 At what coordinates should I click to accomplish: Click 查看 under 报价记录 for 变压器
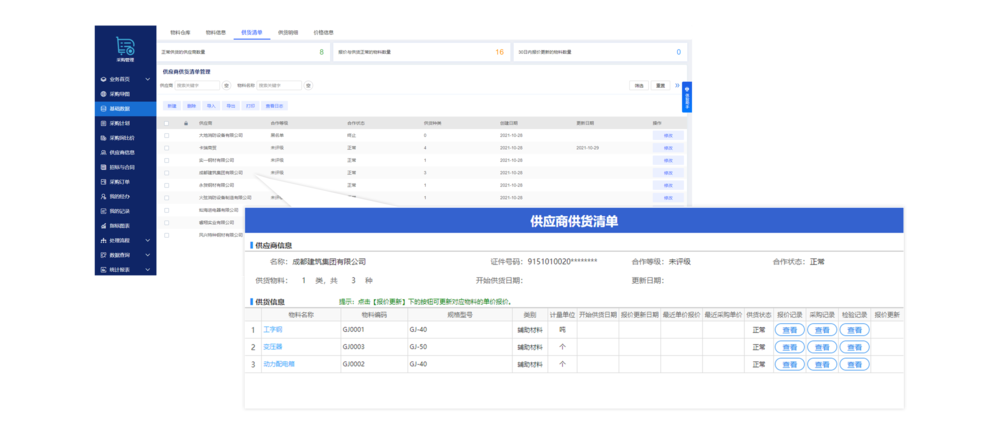[x=789, y=347]
